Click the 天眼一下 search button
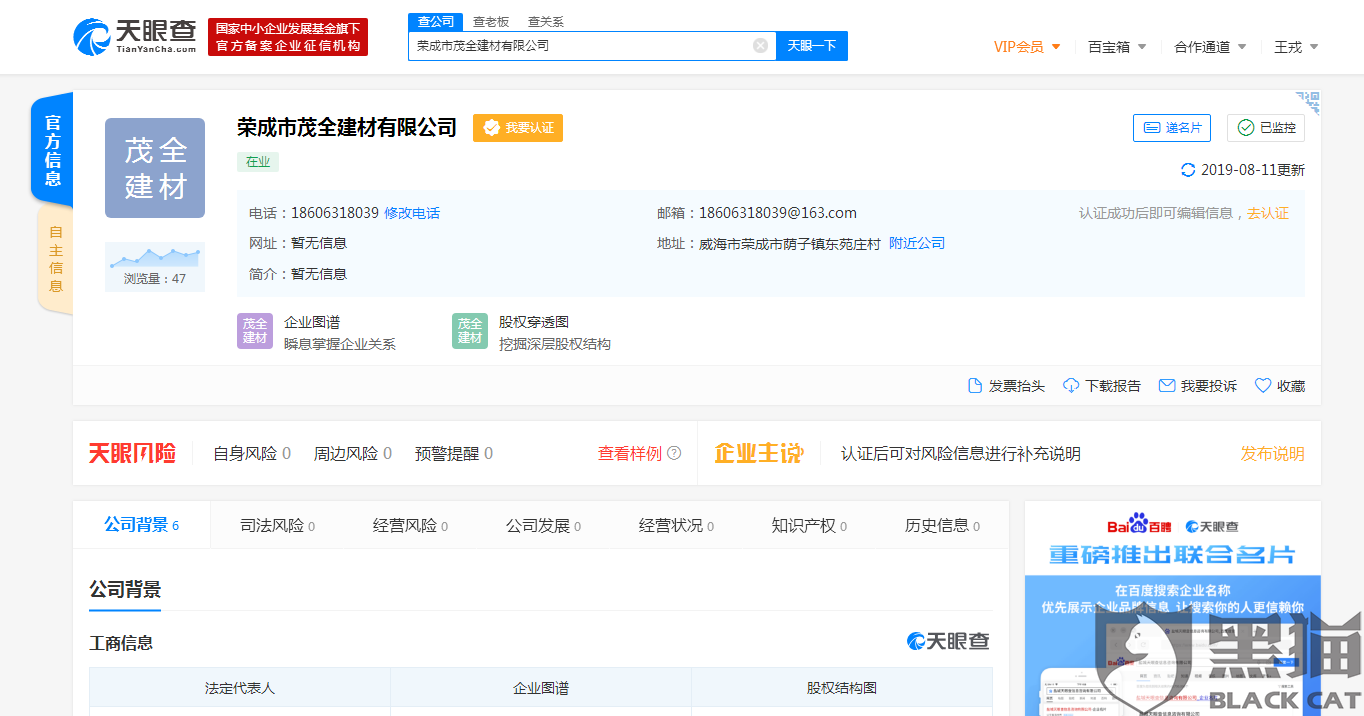This screenshot has width=1364, height=716. coord(811,45)
